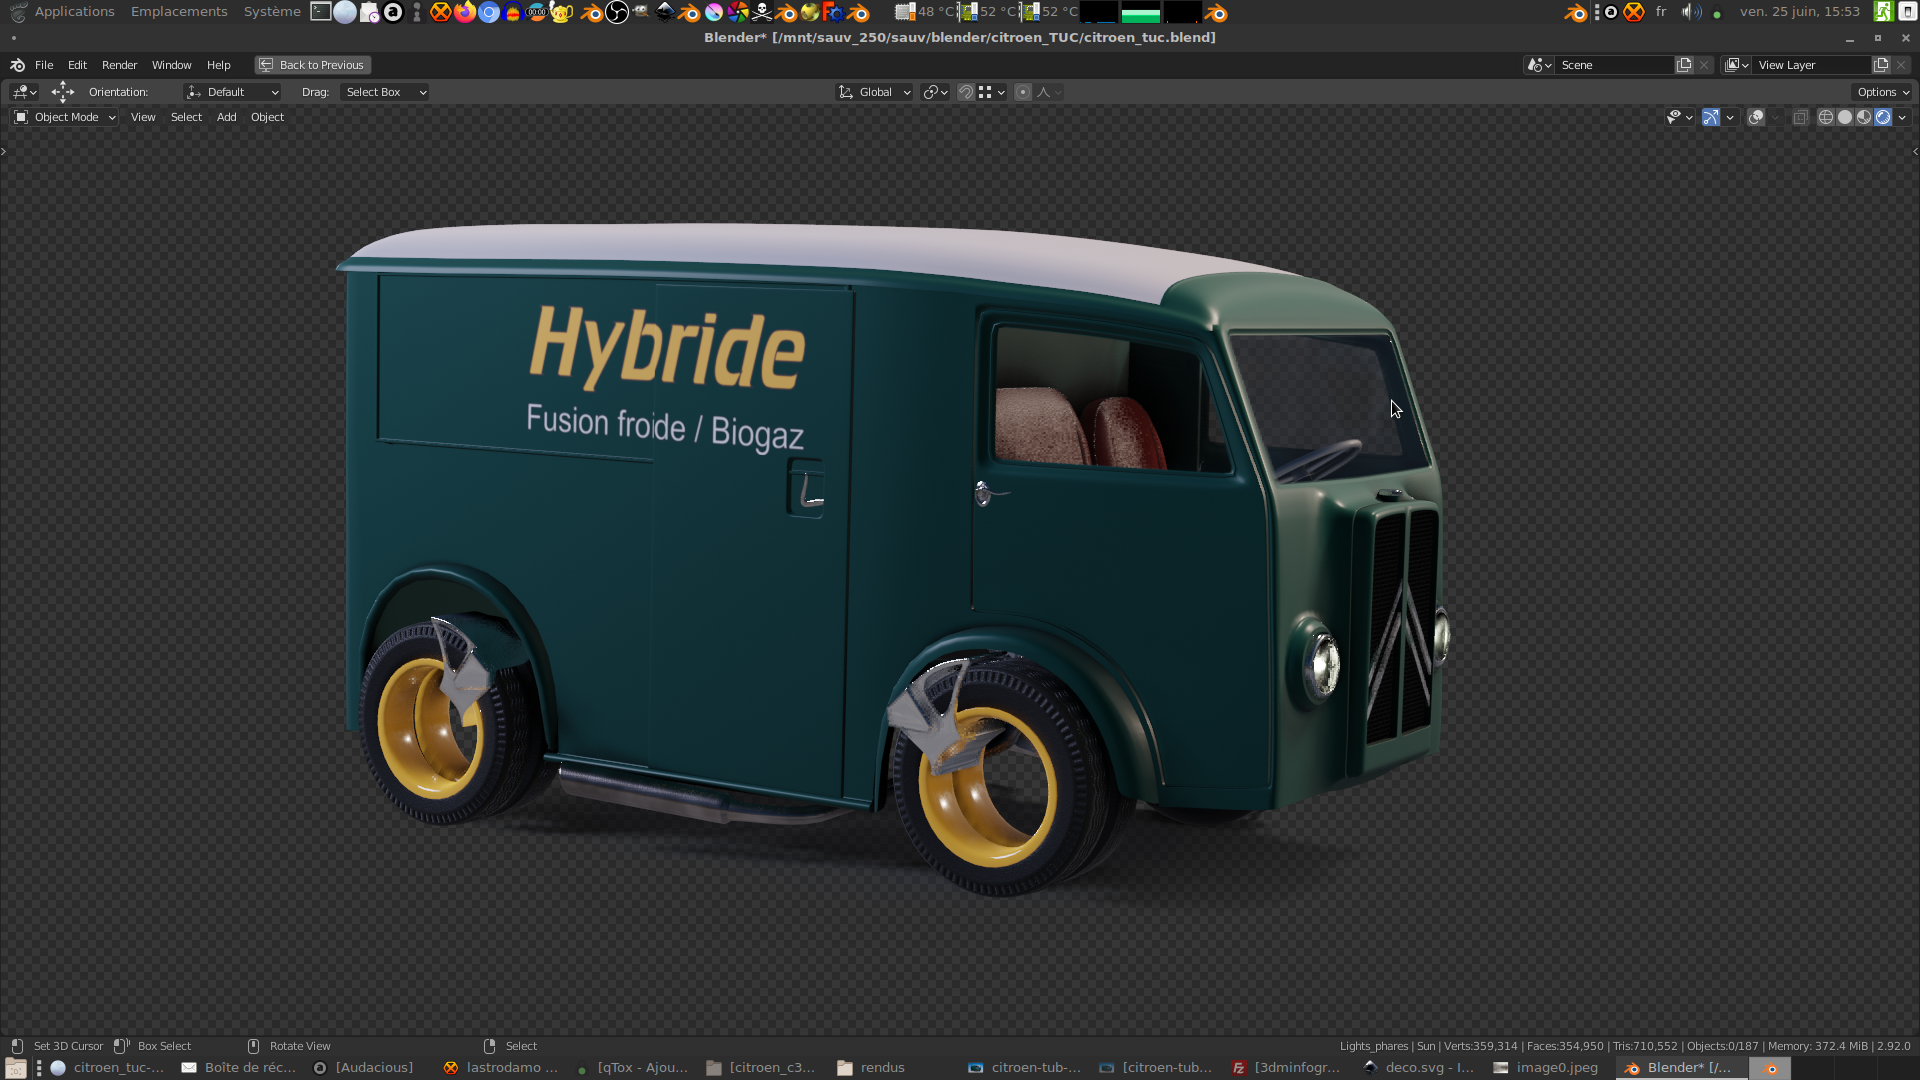Switch to rendus folder taskbar window
This screenshot has width=1920, height=1080.
point(872,1068)
